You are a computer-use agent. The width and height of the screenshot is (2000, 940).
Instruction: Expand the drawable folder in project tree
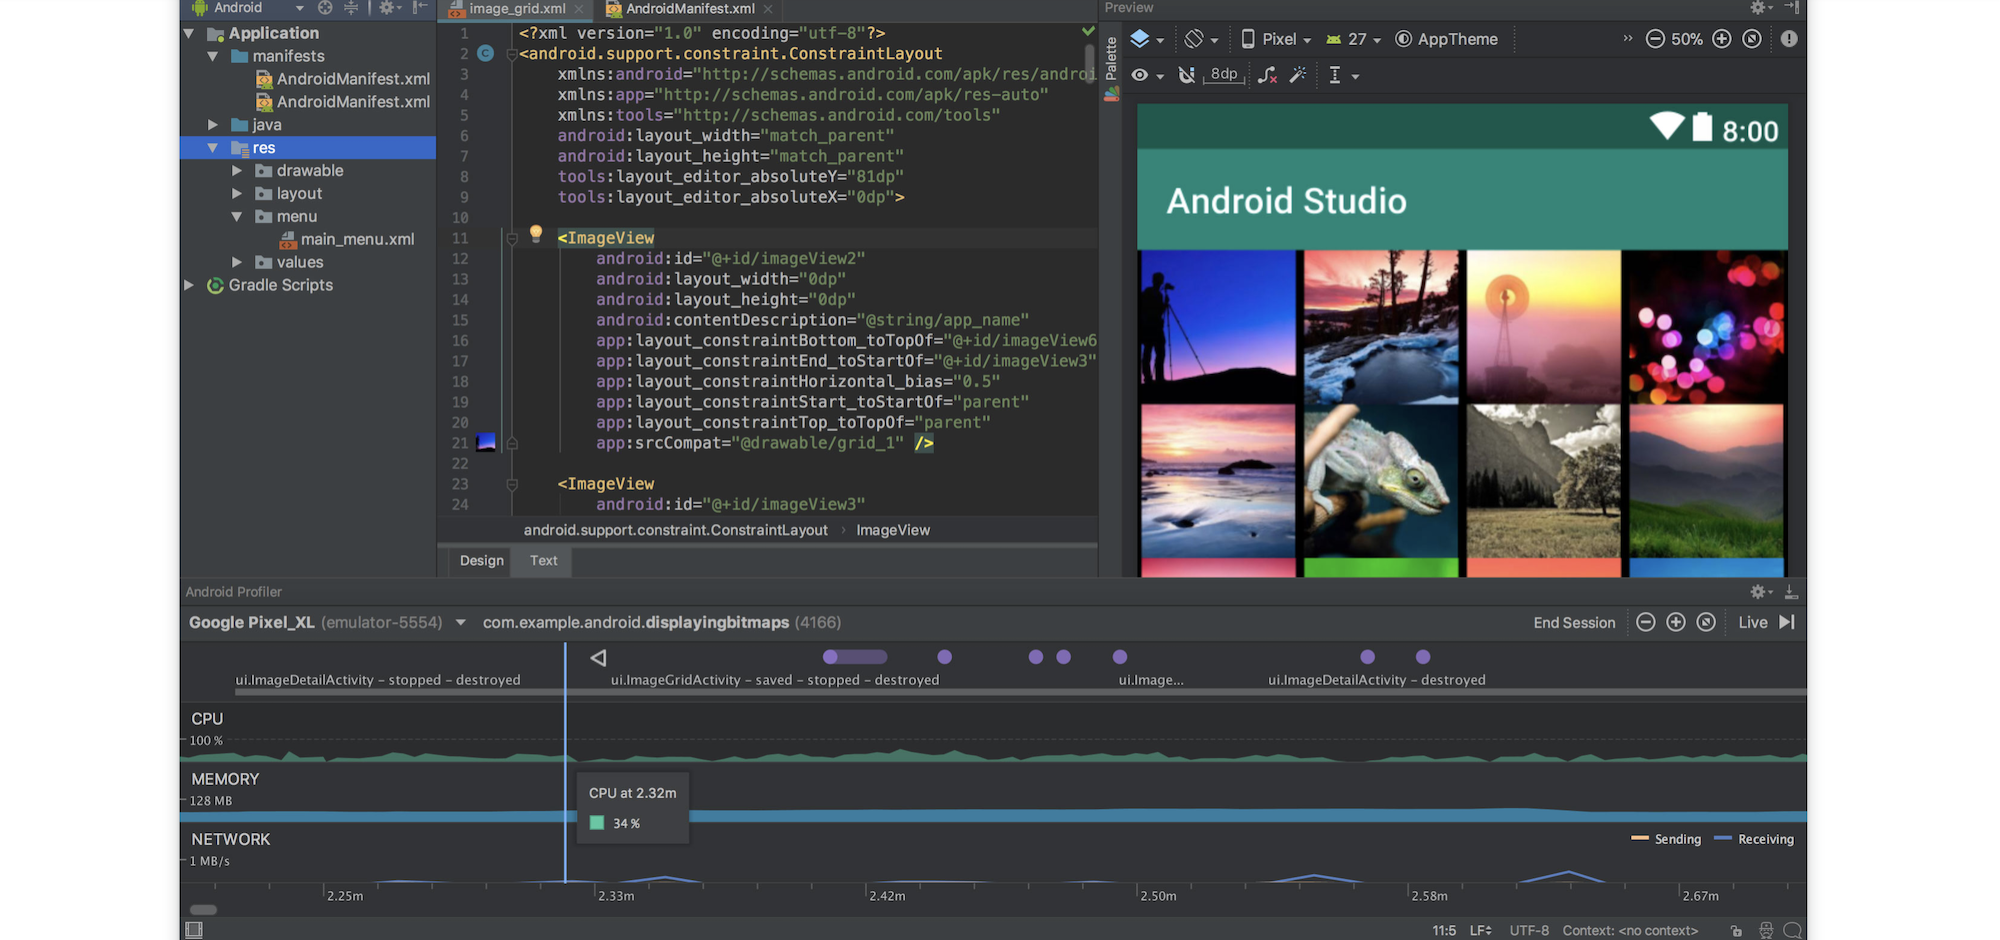(237, 171)
